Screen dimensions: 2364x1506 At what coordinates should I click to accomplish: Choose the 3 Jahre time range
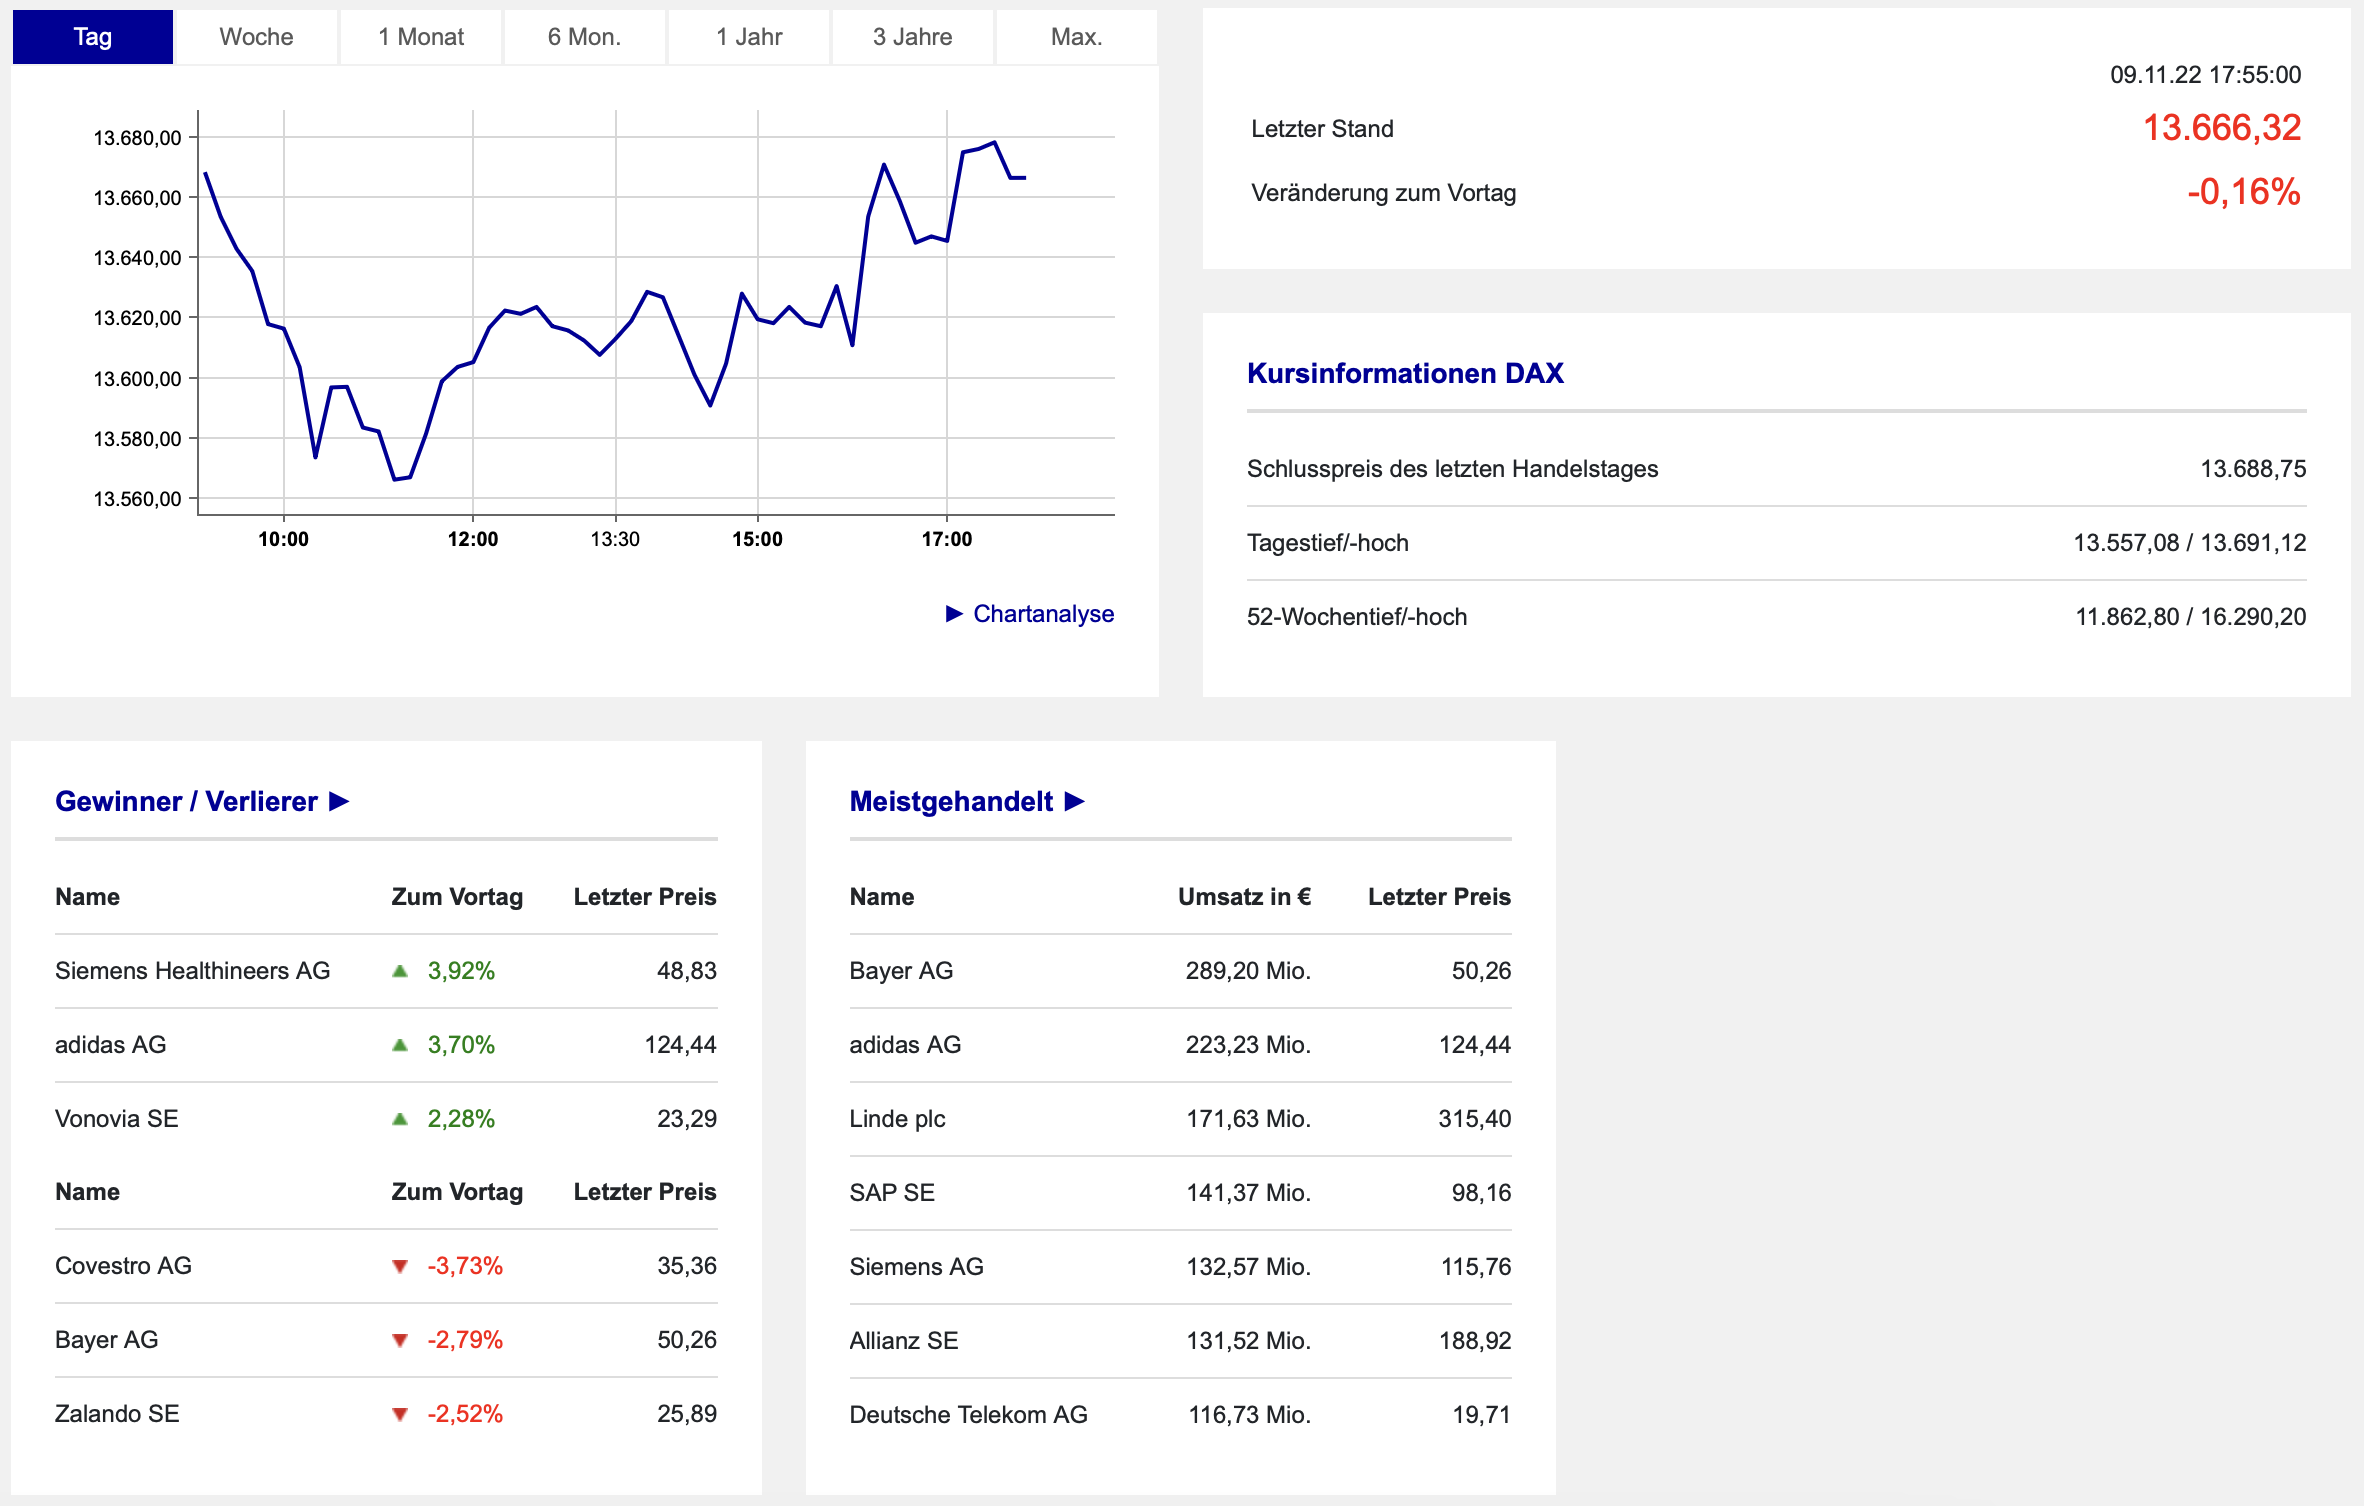(x=912, y=37)
